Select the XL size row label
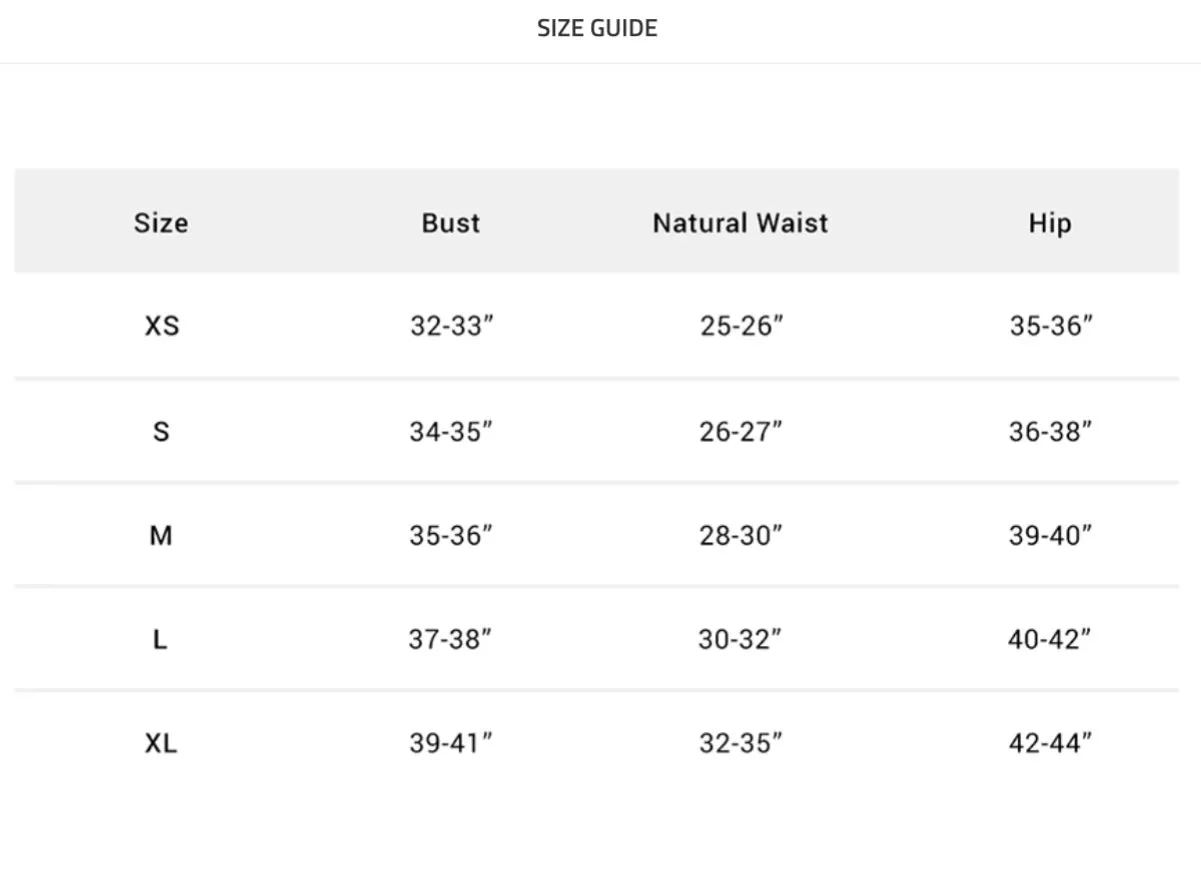1201x889 pixels. point(161,743)
